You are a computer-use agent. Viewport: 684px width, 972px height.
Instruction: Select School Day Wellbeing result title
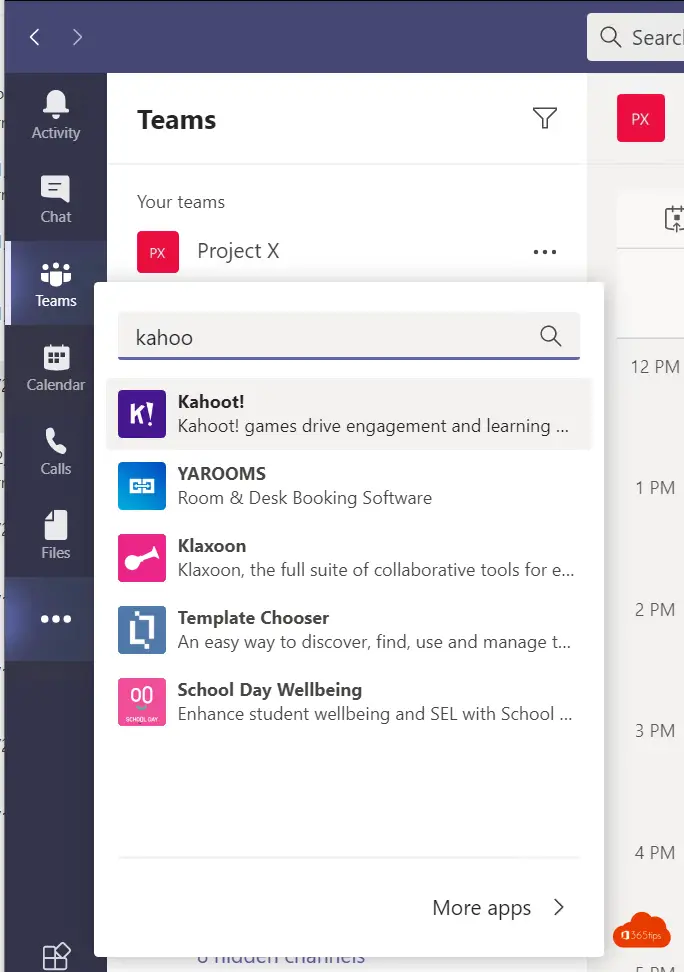click(270, 690)
